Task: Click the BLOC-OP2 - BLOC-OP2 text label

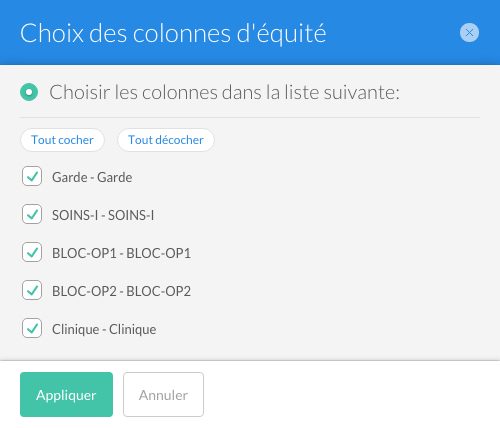Action: click(121, 291)
